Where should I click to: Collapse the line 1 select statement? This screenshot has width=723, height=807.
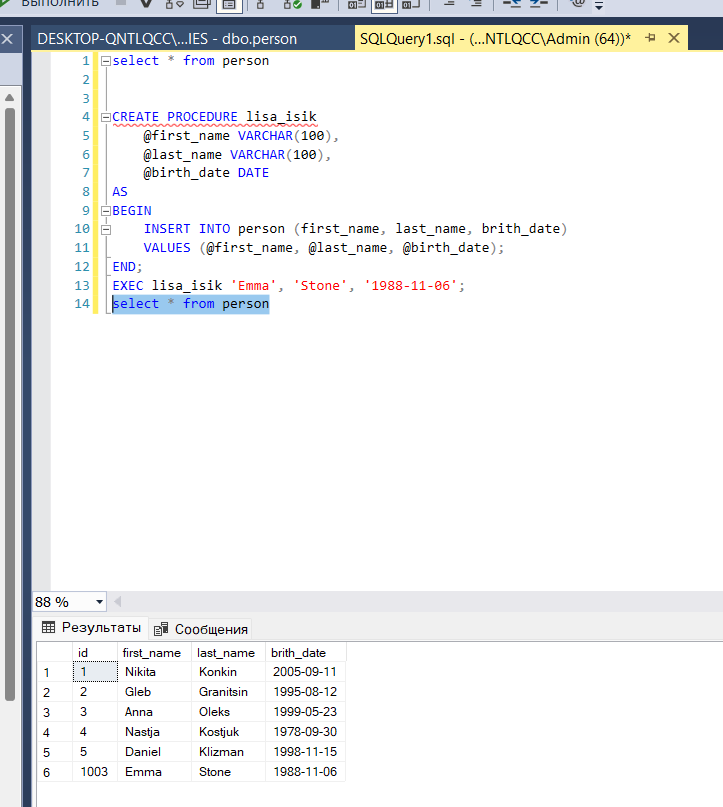coord(106,61)
